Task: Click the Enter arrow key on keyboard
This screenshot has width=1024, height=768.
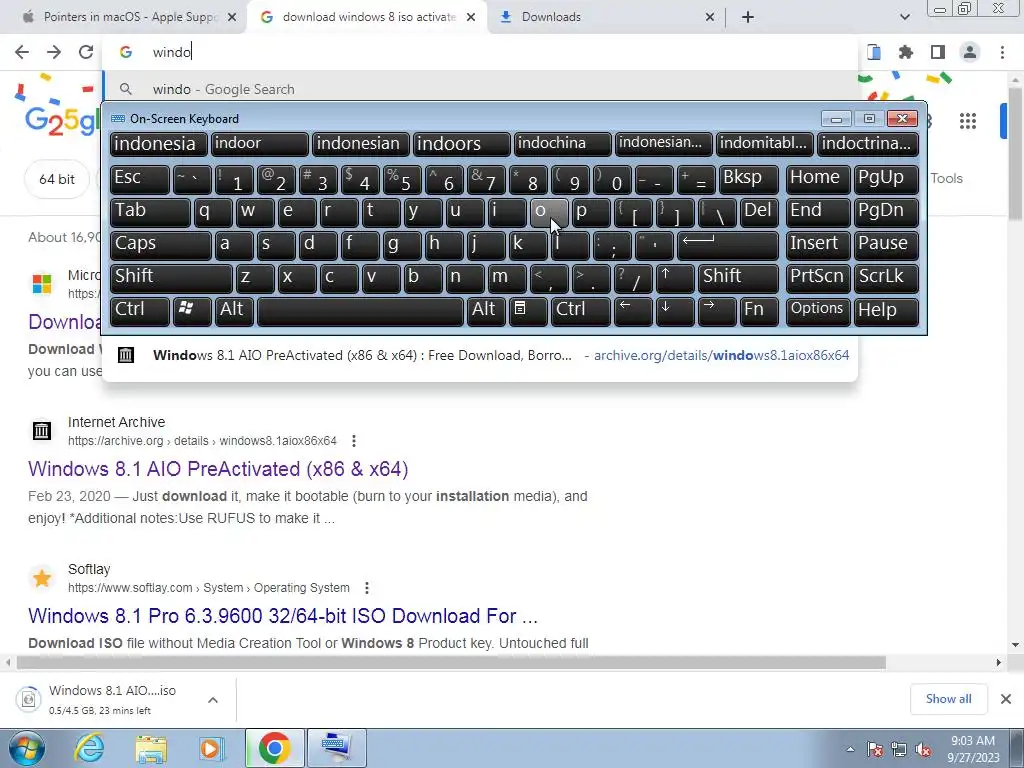Action: 728,245
